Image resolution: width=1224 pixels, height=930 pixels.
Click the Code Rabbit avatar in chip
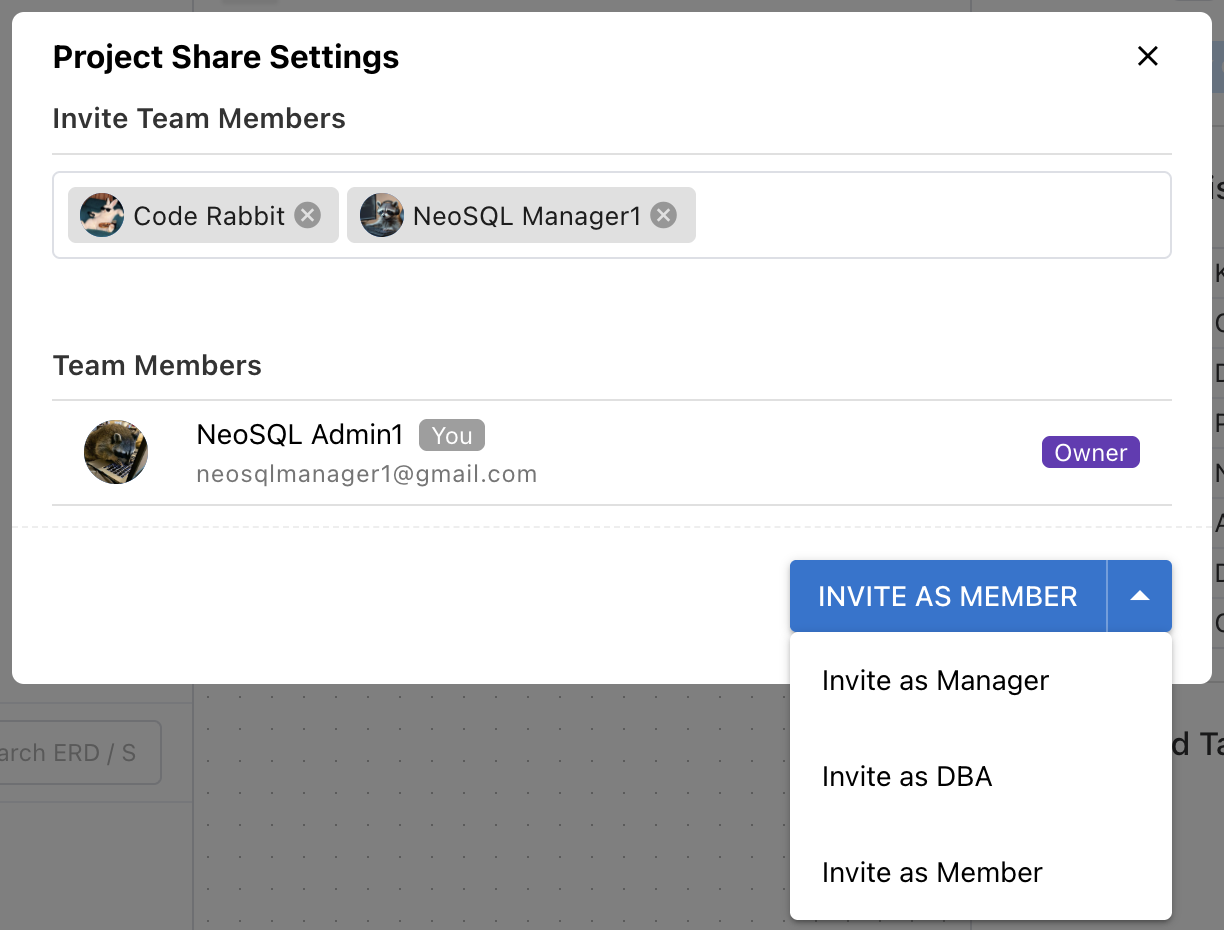click(x=102, y=215)
